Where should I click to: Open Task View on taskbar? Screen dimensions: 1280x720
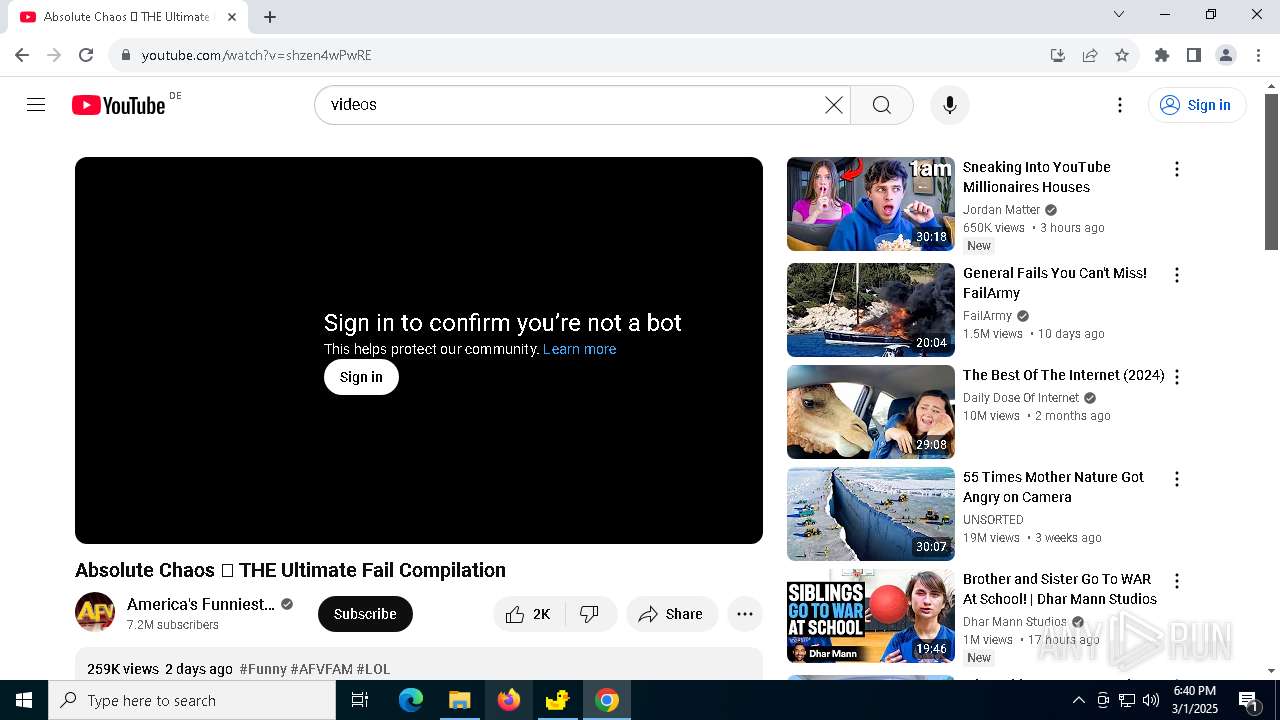[x=360, y=700]
